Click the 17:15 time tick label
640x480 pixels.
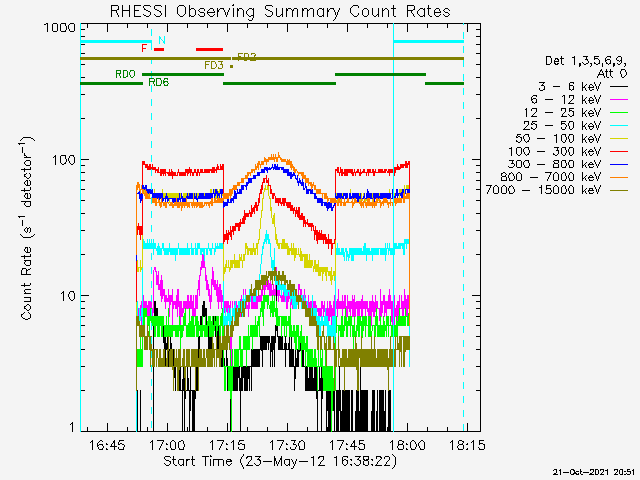coord(227,445)
